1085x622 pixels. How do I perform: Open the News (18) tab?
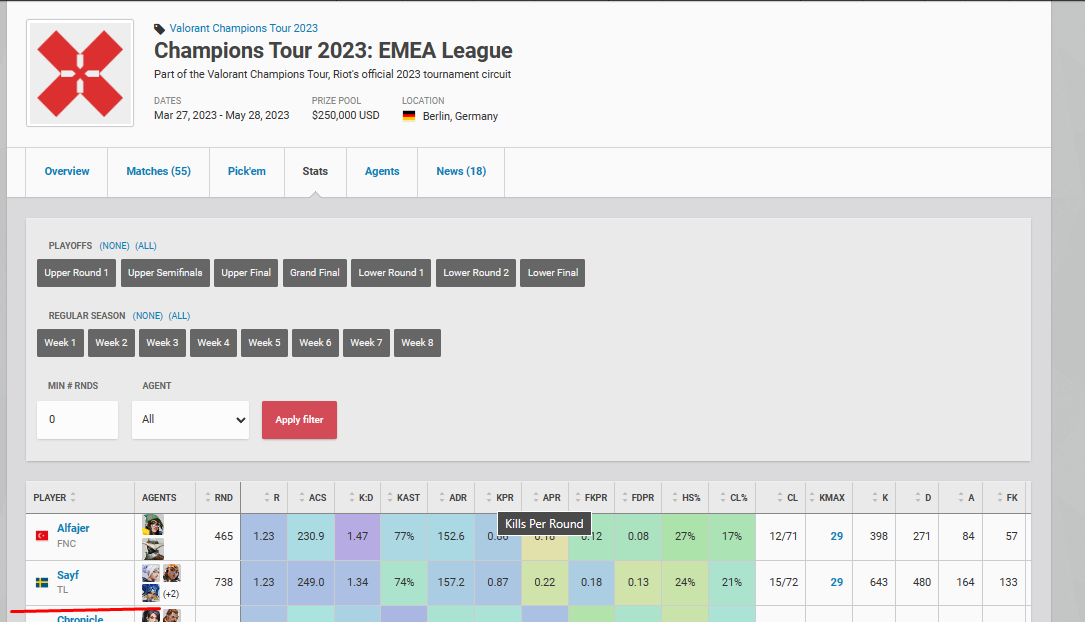[461, 172]
